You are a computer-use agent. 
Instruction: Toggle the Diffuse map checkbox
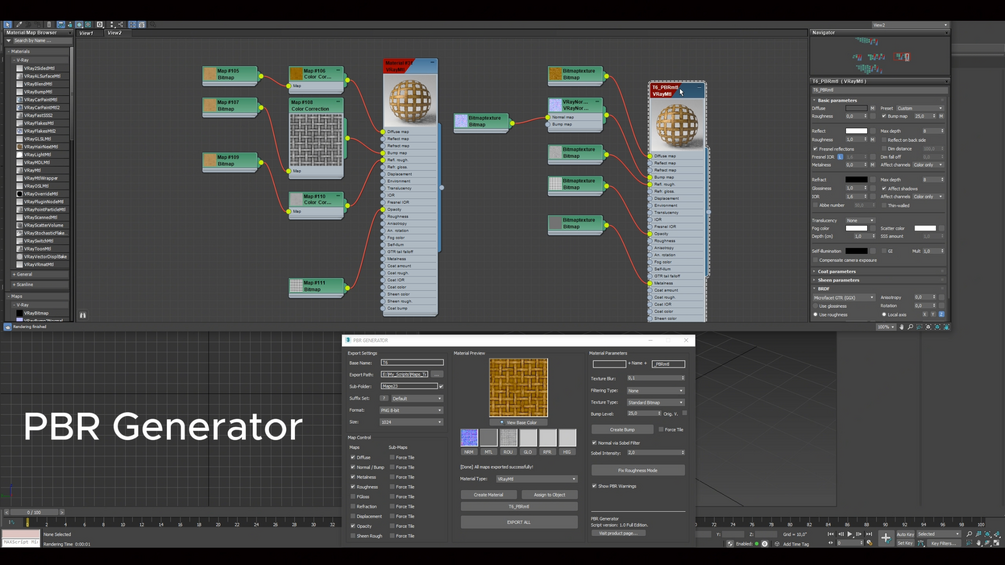tap(353, 457)
